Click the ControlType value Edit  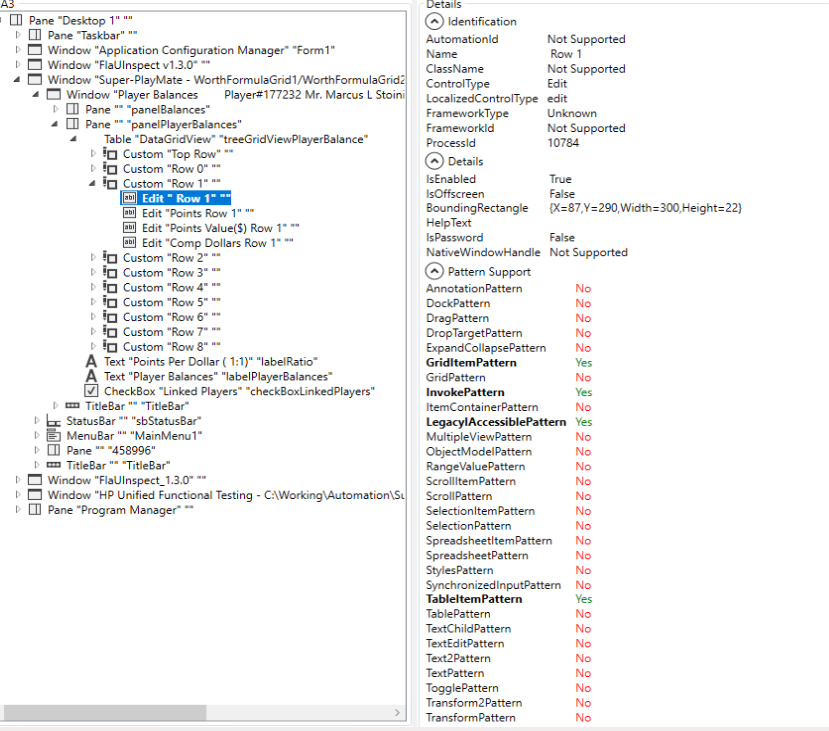point(557,84)
